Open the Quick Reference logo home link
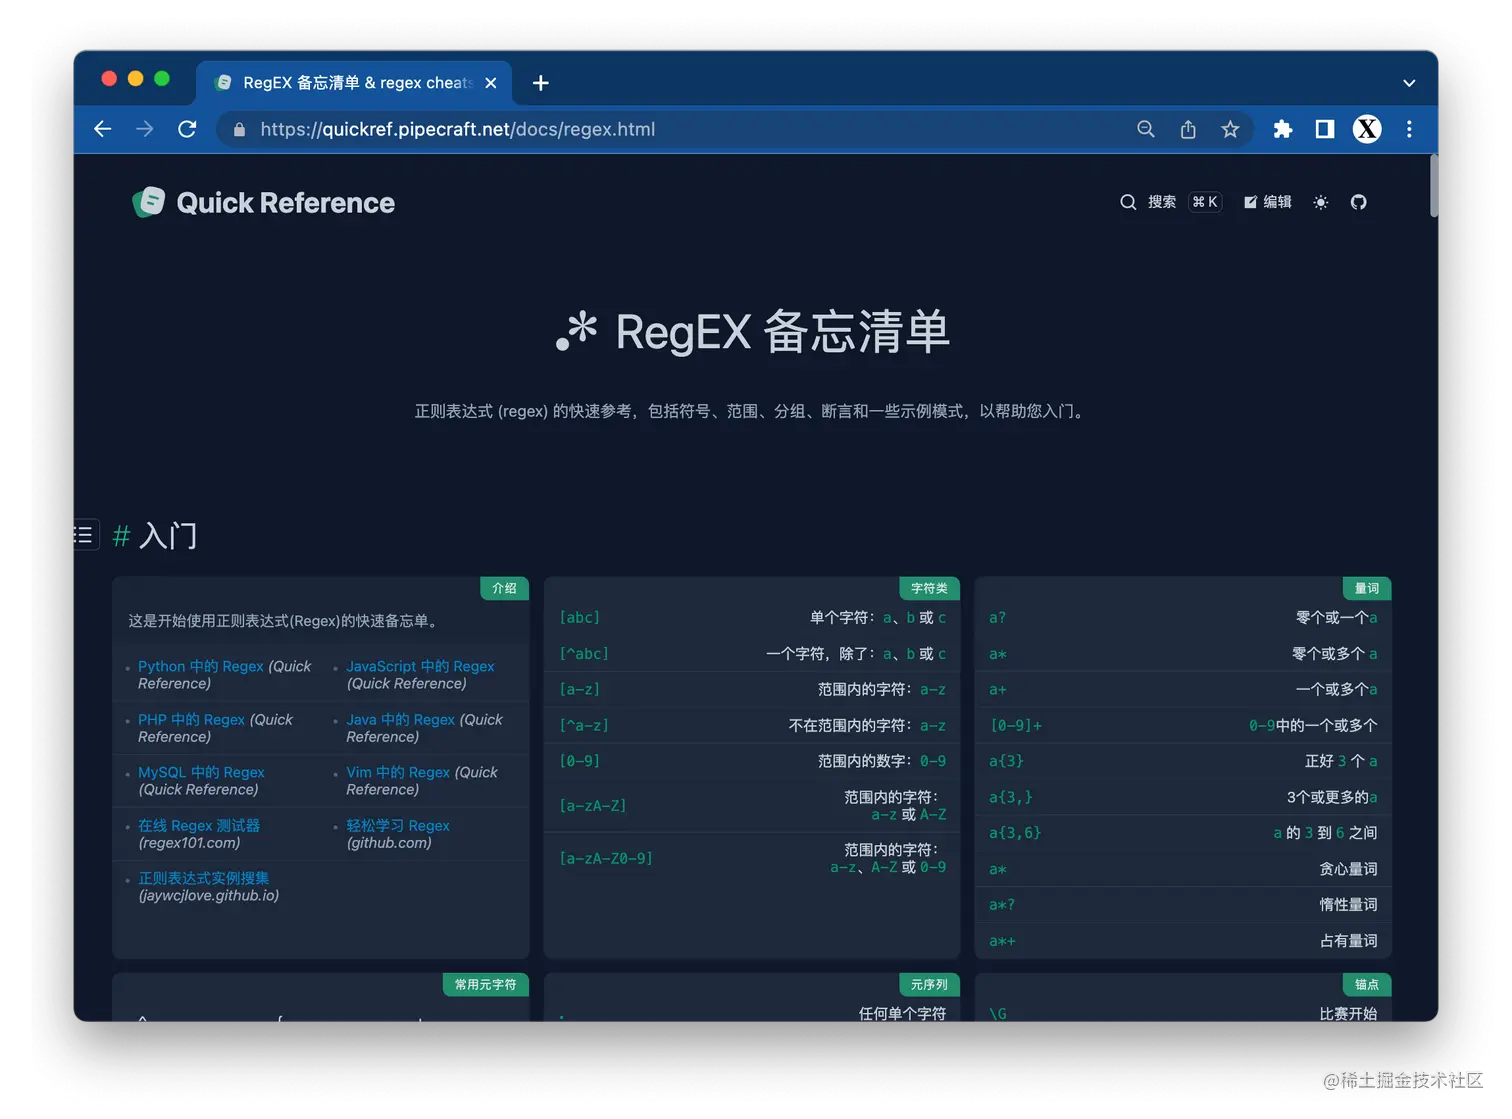Screen dimensions: 1512x1119 click(x=264, y=203)
